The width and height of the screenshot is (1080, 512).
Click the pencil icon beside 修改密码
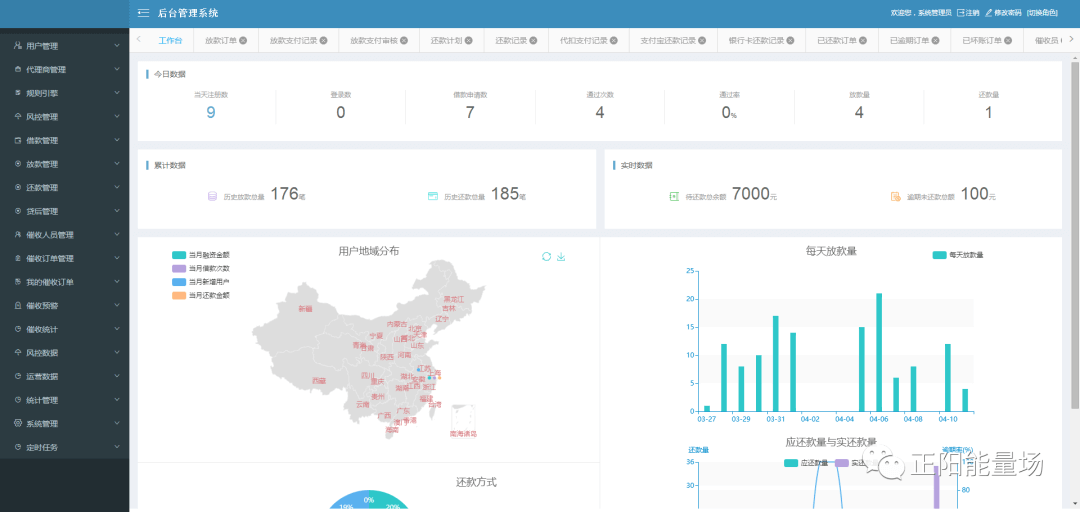tap(988, 13)
